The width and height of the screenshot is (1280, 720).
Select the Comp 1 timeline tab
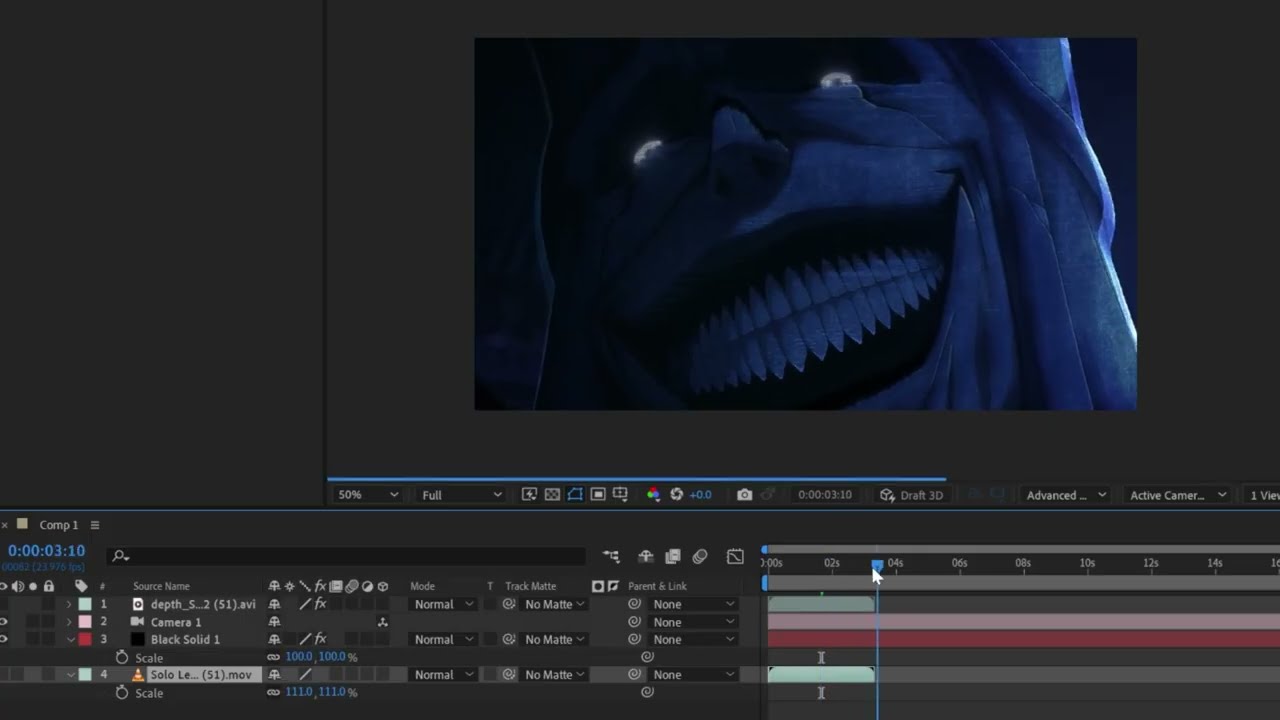(58, 525)
